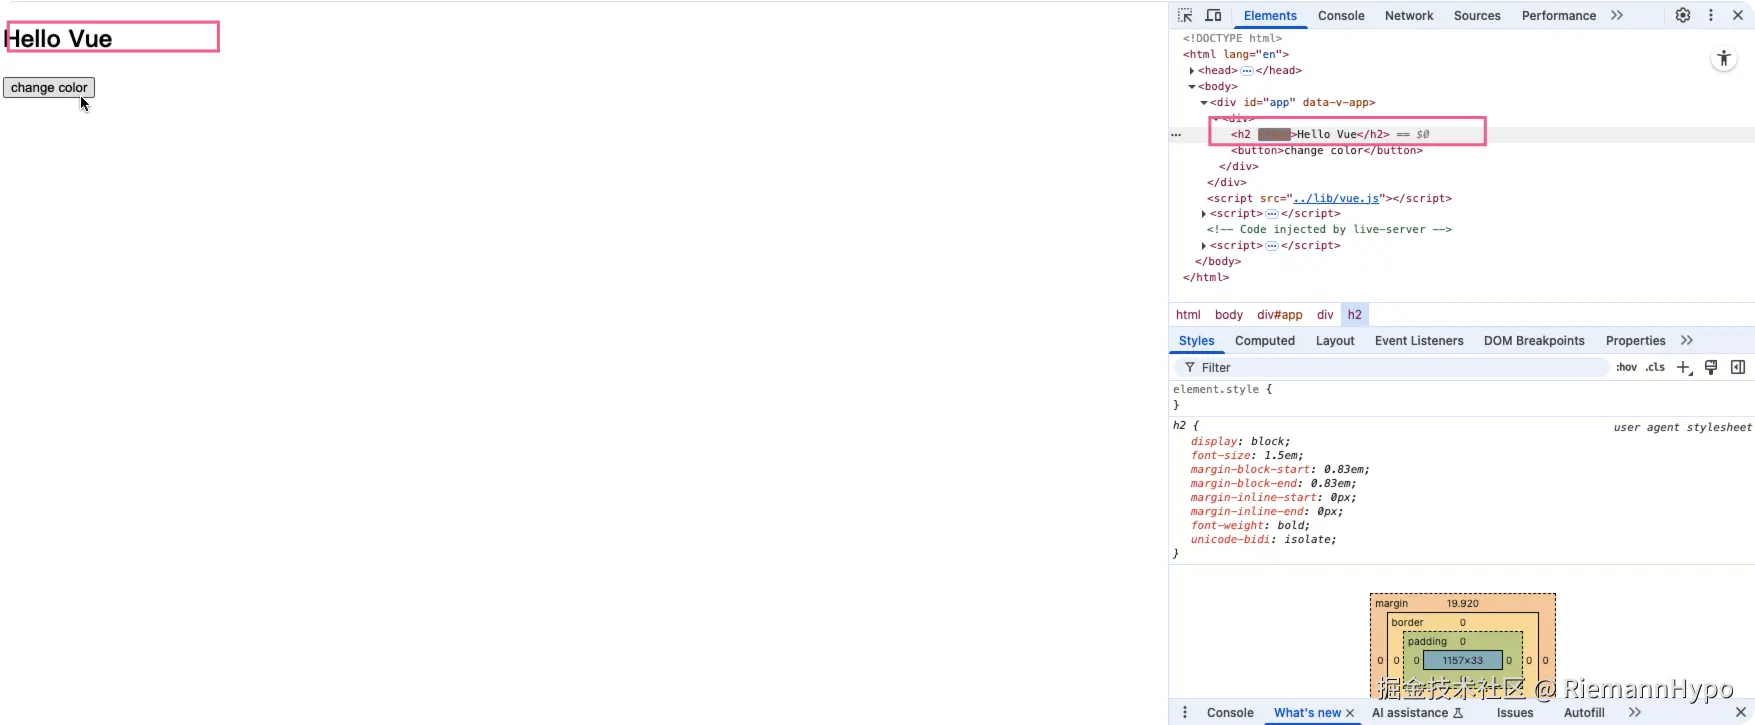Viewport: 1755px width, 725px height.
Task: Close the DevTools panel
Action: pos(1738,15)
